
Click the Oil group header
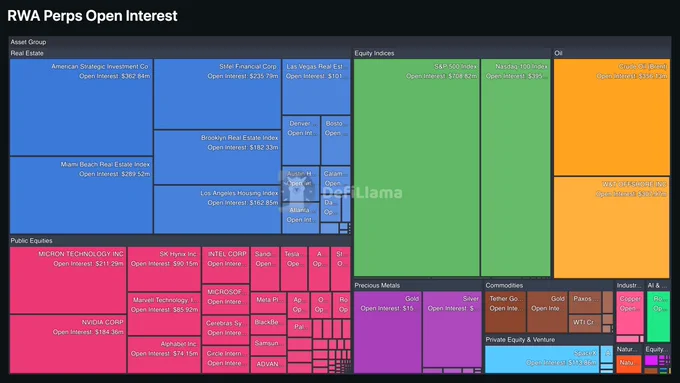point(558,53)
